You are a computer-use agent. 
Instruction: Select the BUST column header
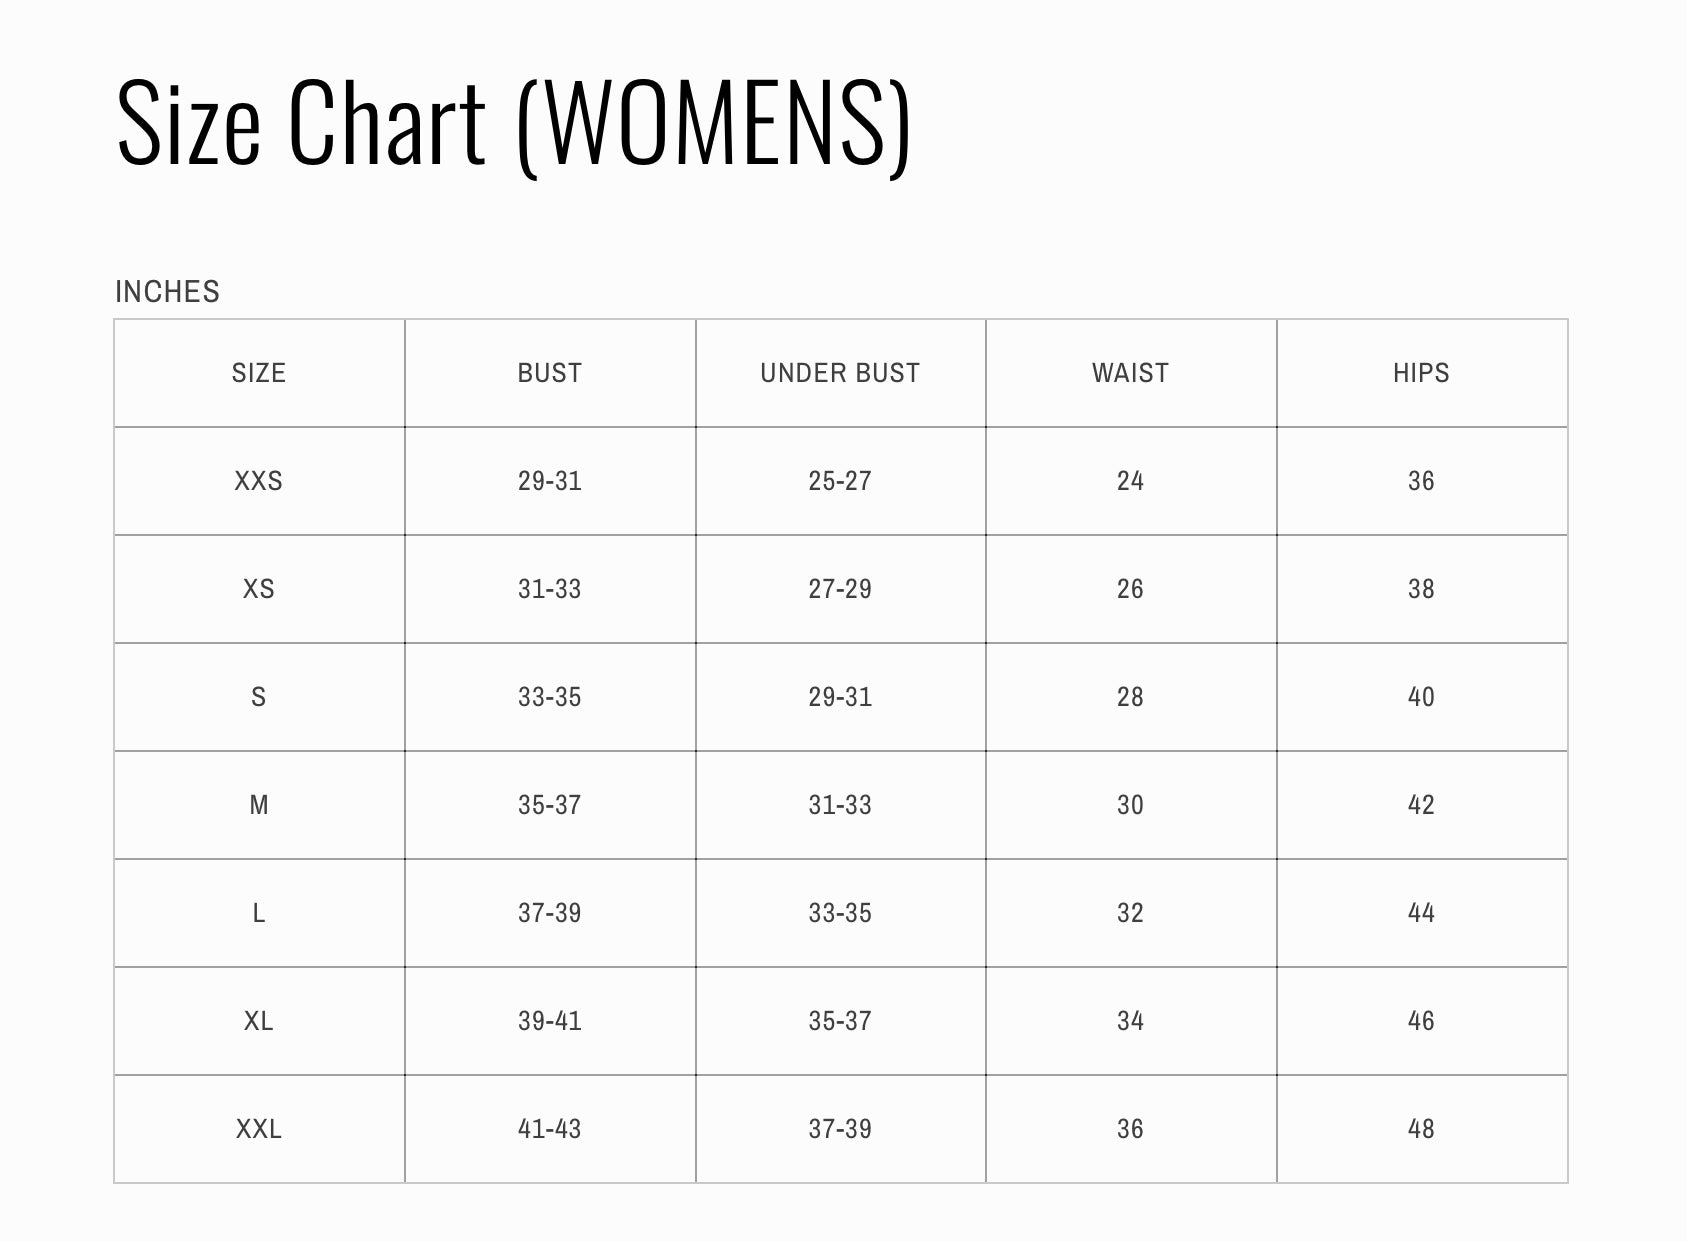550,373
